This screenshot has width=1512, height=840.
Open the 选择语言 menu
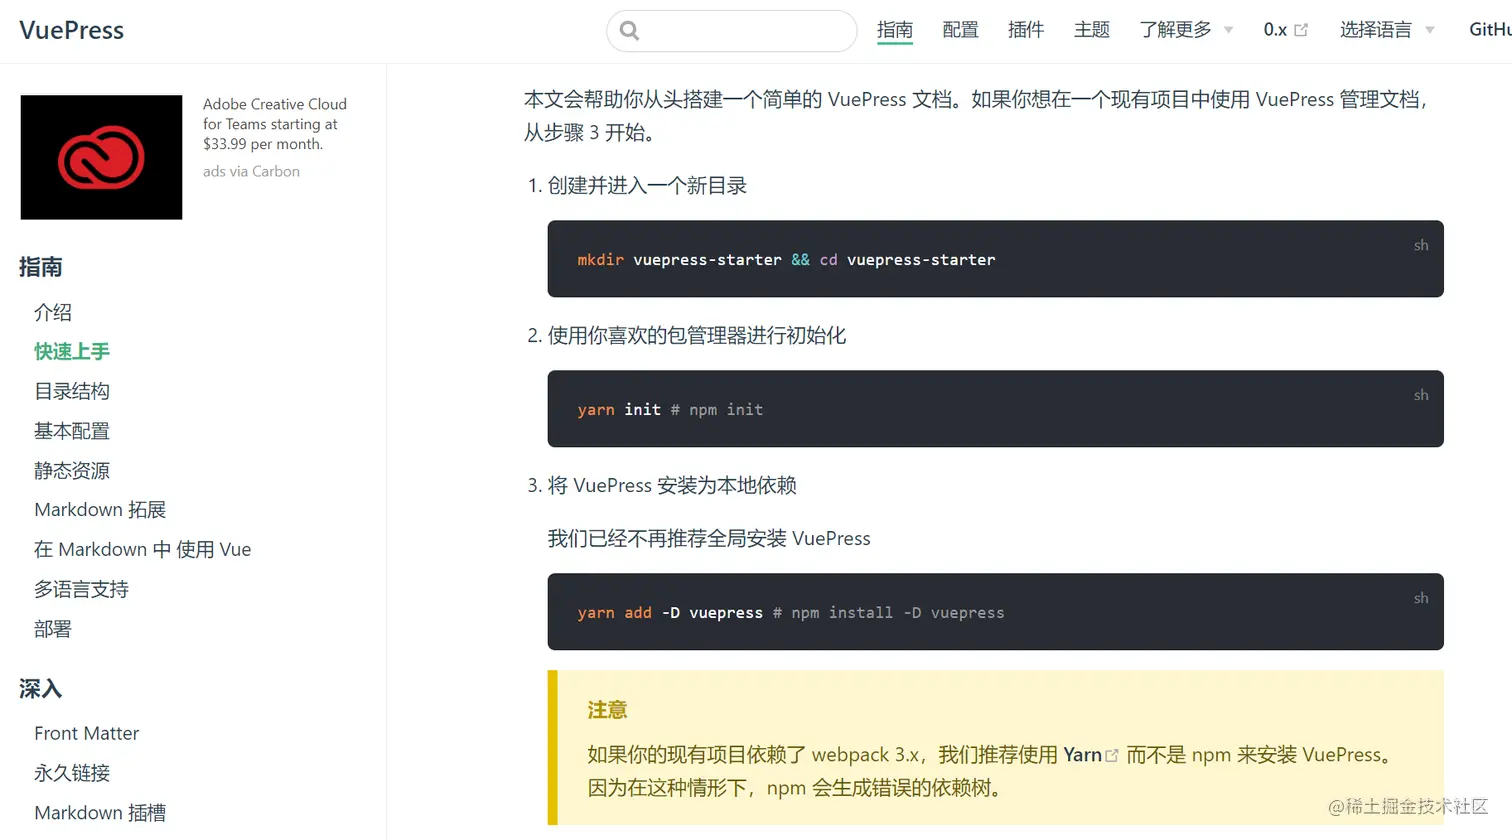[1376, 30]
